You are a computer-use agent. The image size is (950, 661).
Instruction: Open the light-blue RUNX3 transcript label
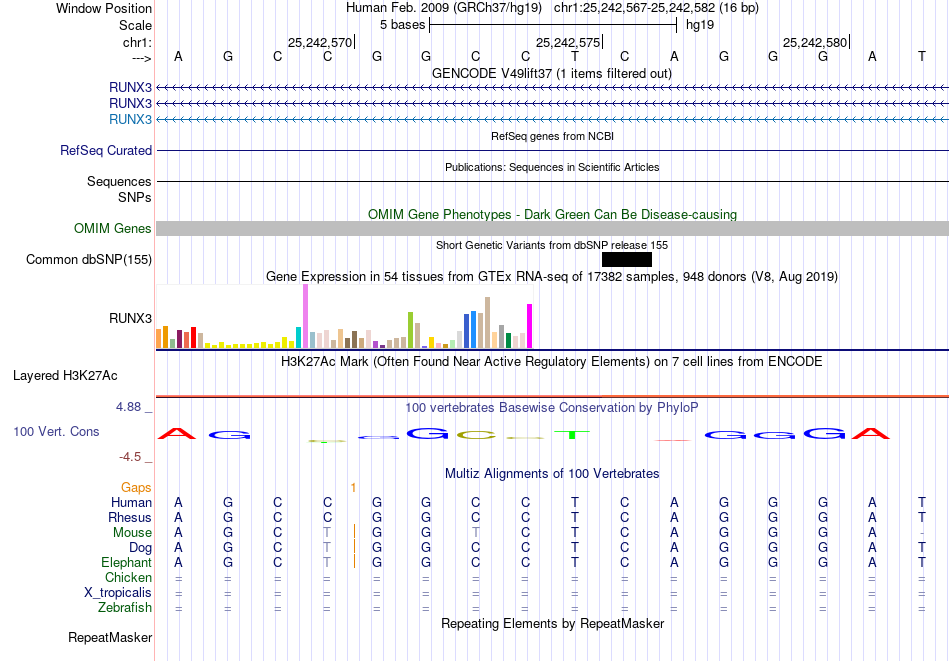click(x=130, y=119)
